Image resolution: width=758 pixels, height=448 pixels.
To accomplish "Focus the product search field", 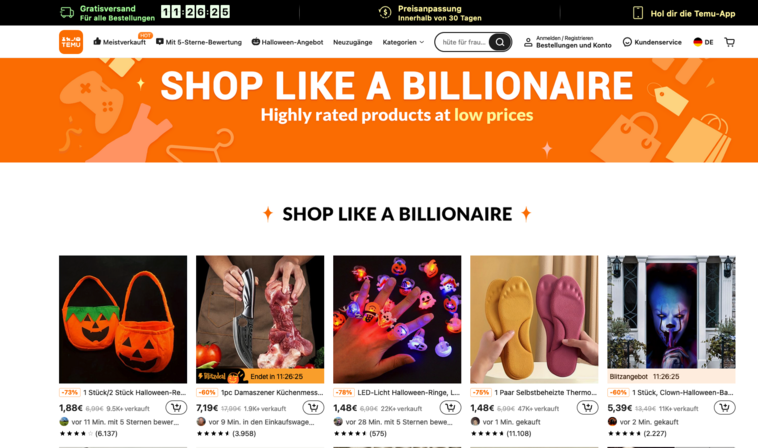I will pyautogui.click(x=464, y=42).
